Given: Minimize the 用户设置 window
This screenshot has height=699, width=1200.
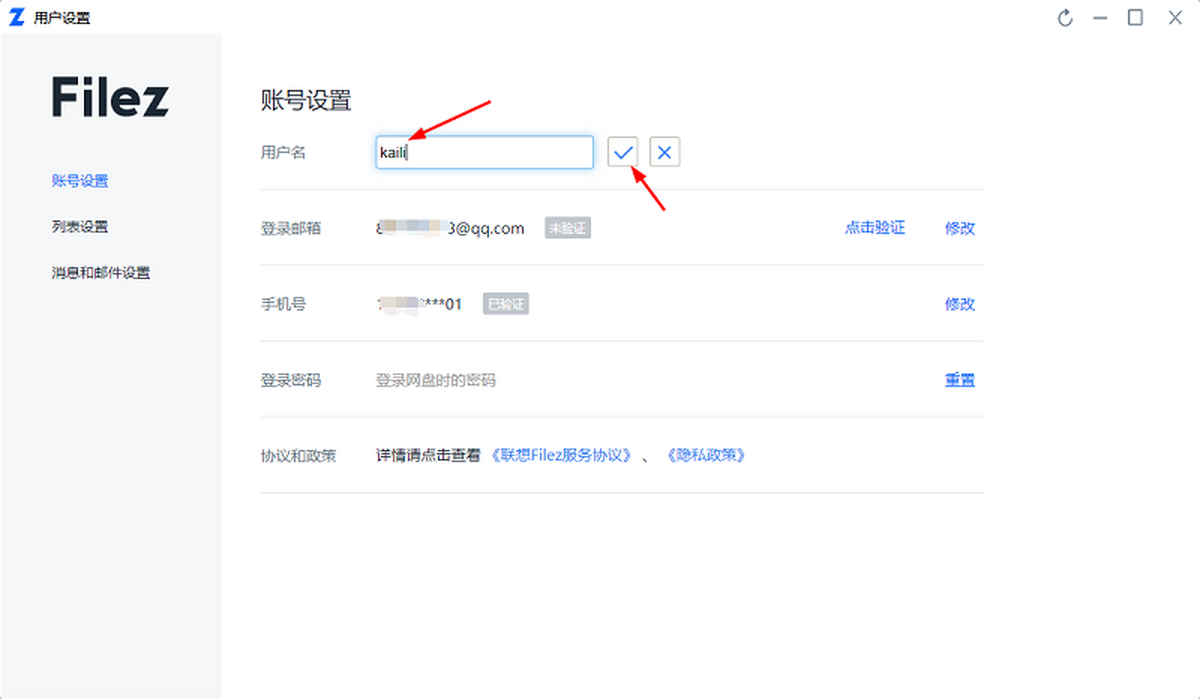Looking at the screenshot, I should (x=1100, y=18).
